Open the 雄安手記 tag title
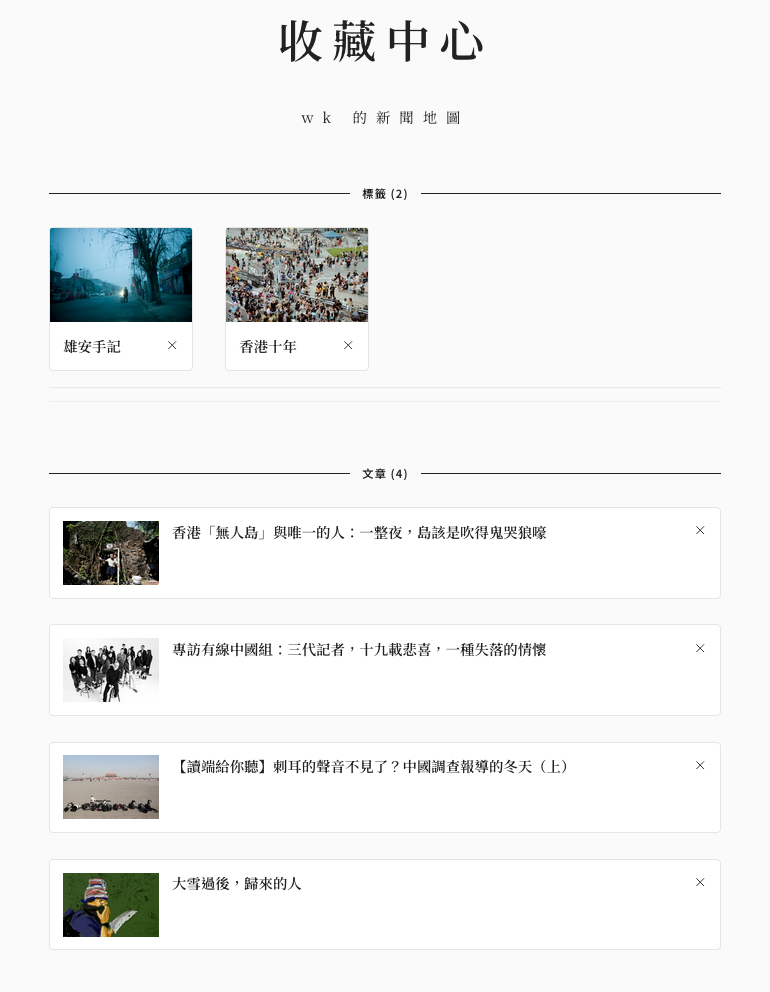Screen dimensions: 770x992 (x=92, y=347)
